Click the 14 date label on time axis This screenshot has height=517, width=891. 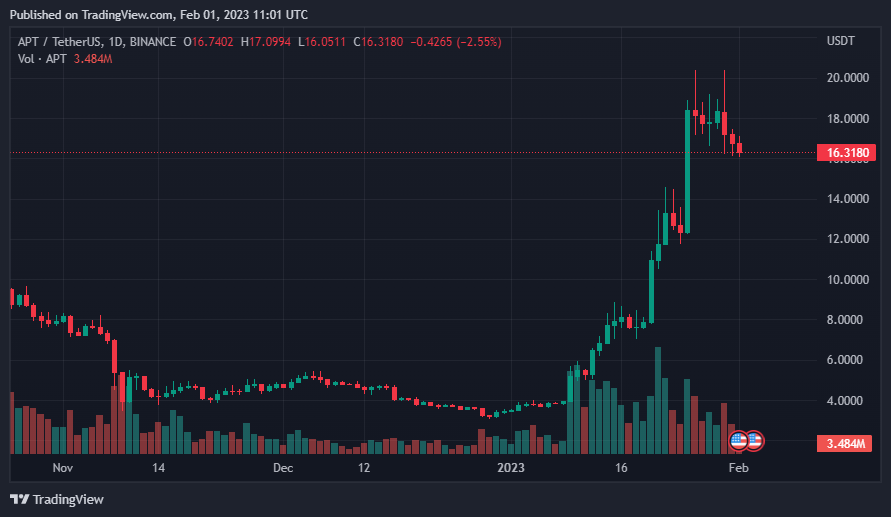[159, 468]
